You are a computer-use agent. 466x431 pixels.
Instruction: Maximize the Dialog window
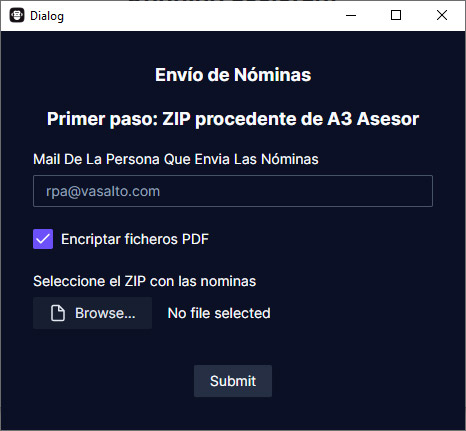click(396, 15)
